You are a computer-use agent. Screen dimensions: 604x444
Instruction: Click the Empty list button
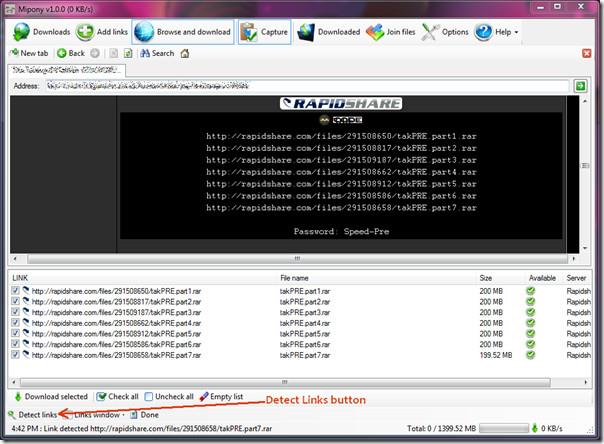click(221, 396)
